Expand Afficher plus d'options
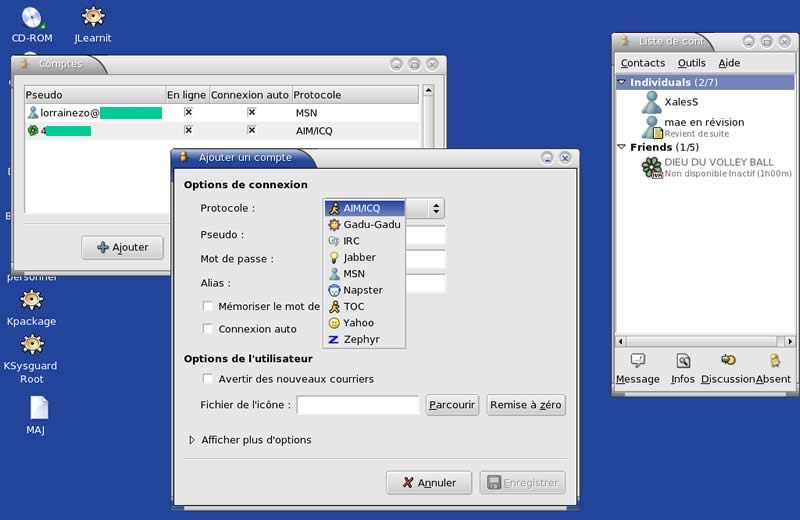 (192, 440)
